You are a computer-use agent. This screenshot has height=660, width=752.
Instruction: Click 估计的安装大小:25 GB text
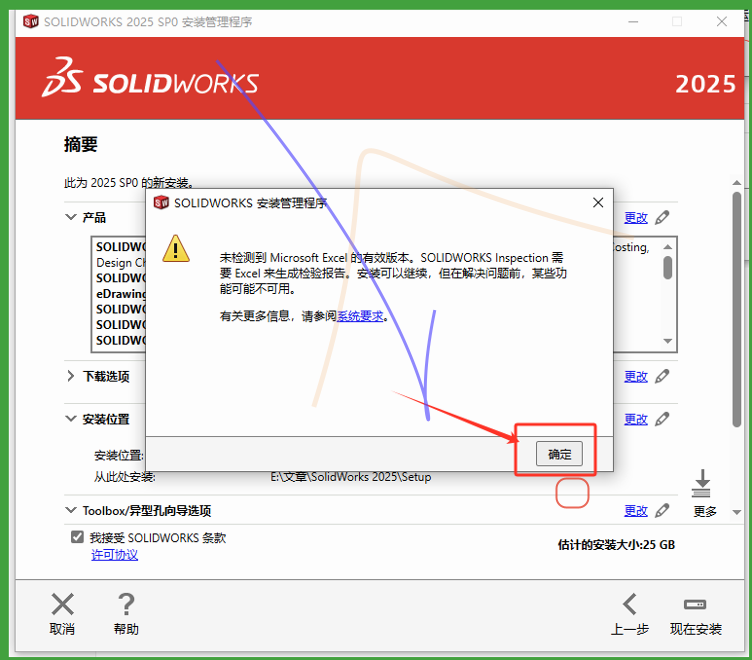[x=616, y=545]
